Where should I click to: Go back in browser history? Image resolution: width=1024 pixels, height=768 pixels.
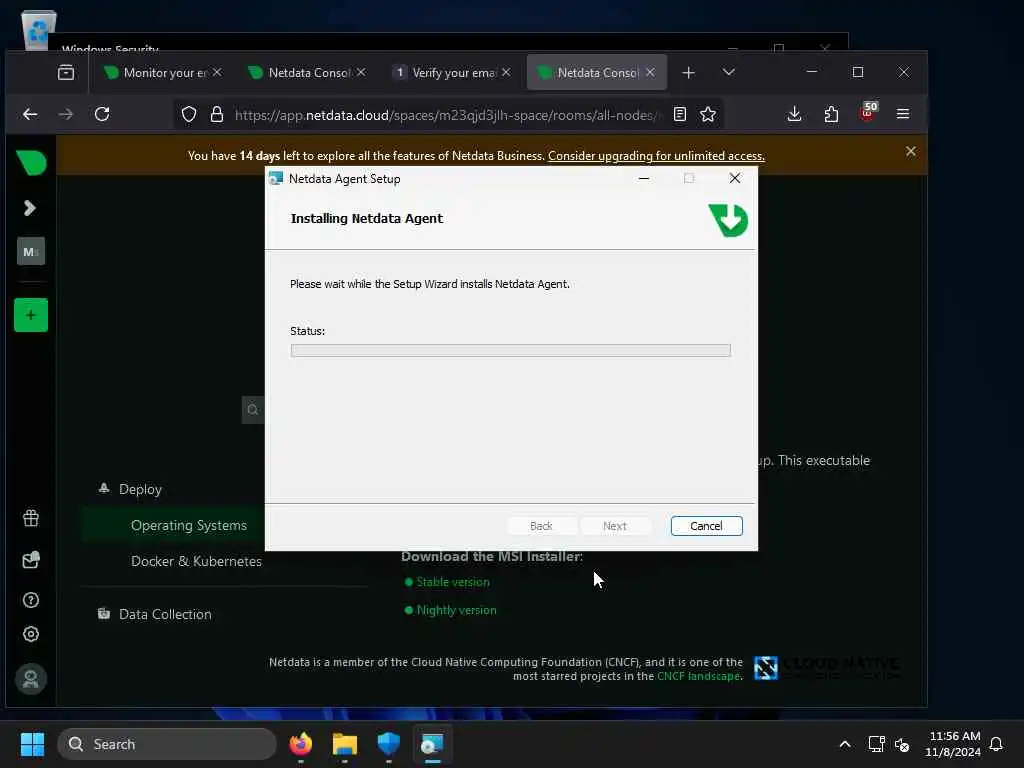30,114
